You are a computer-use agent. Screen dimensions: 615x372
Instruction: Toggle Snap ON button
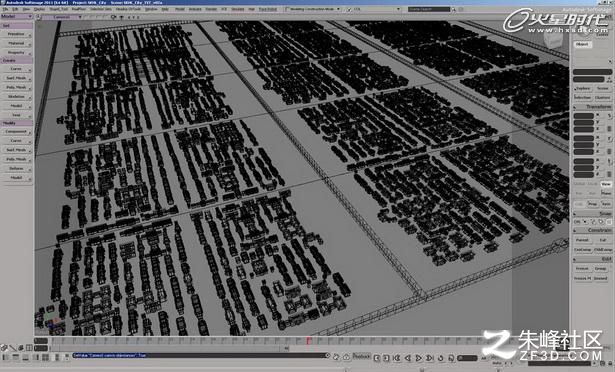[x=577, y=222]
